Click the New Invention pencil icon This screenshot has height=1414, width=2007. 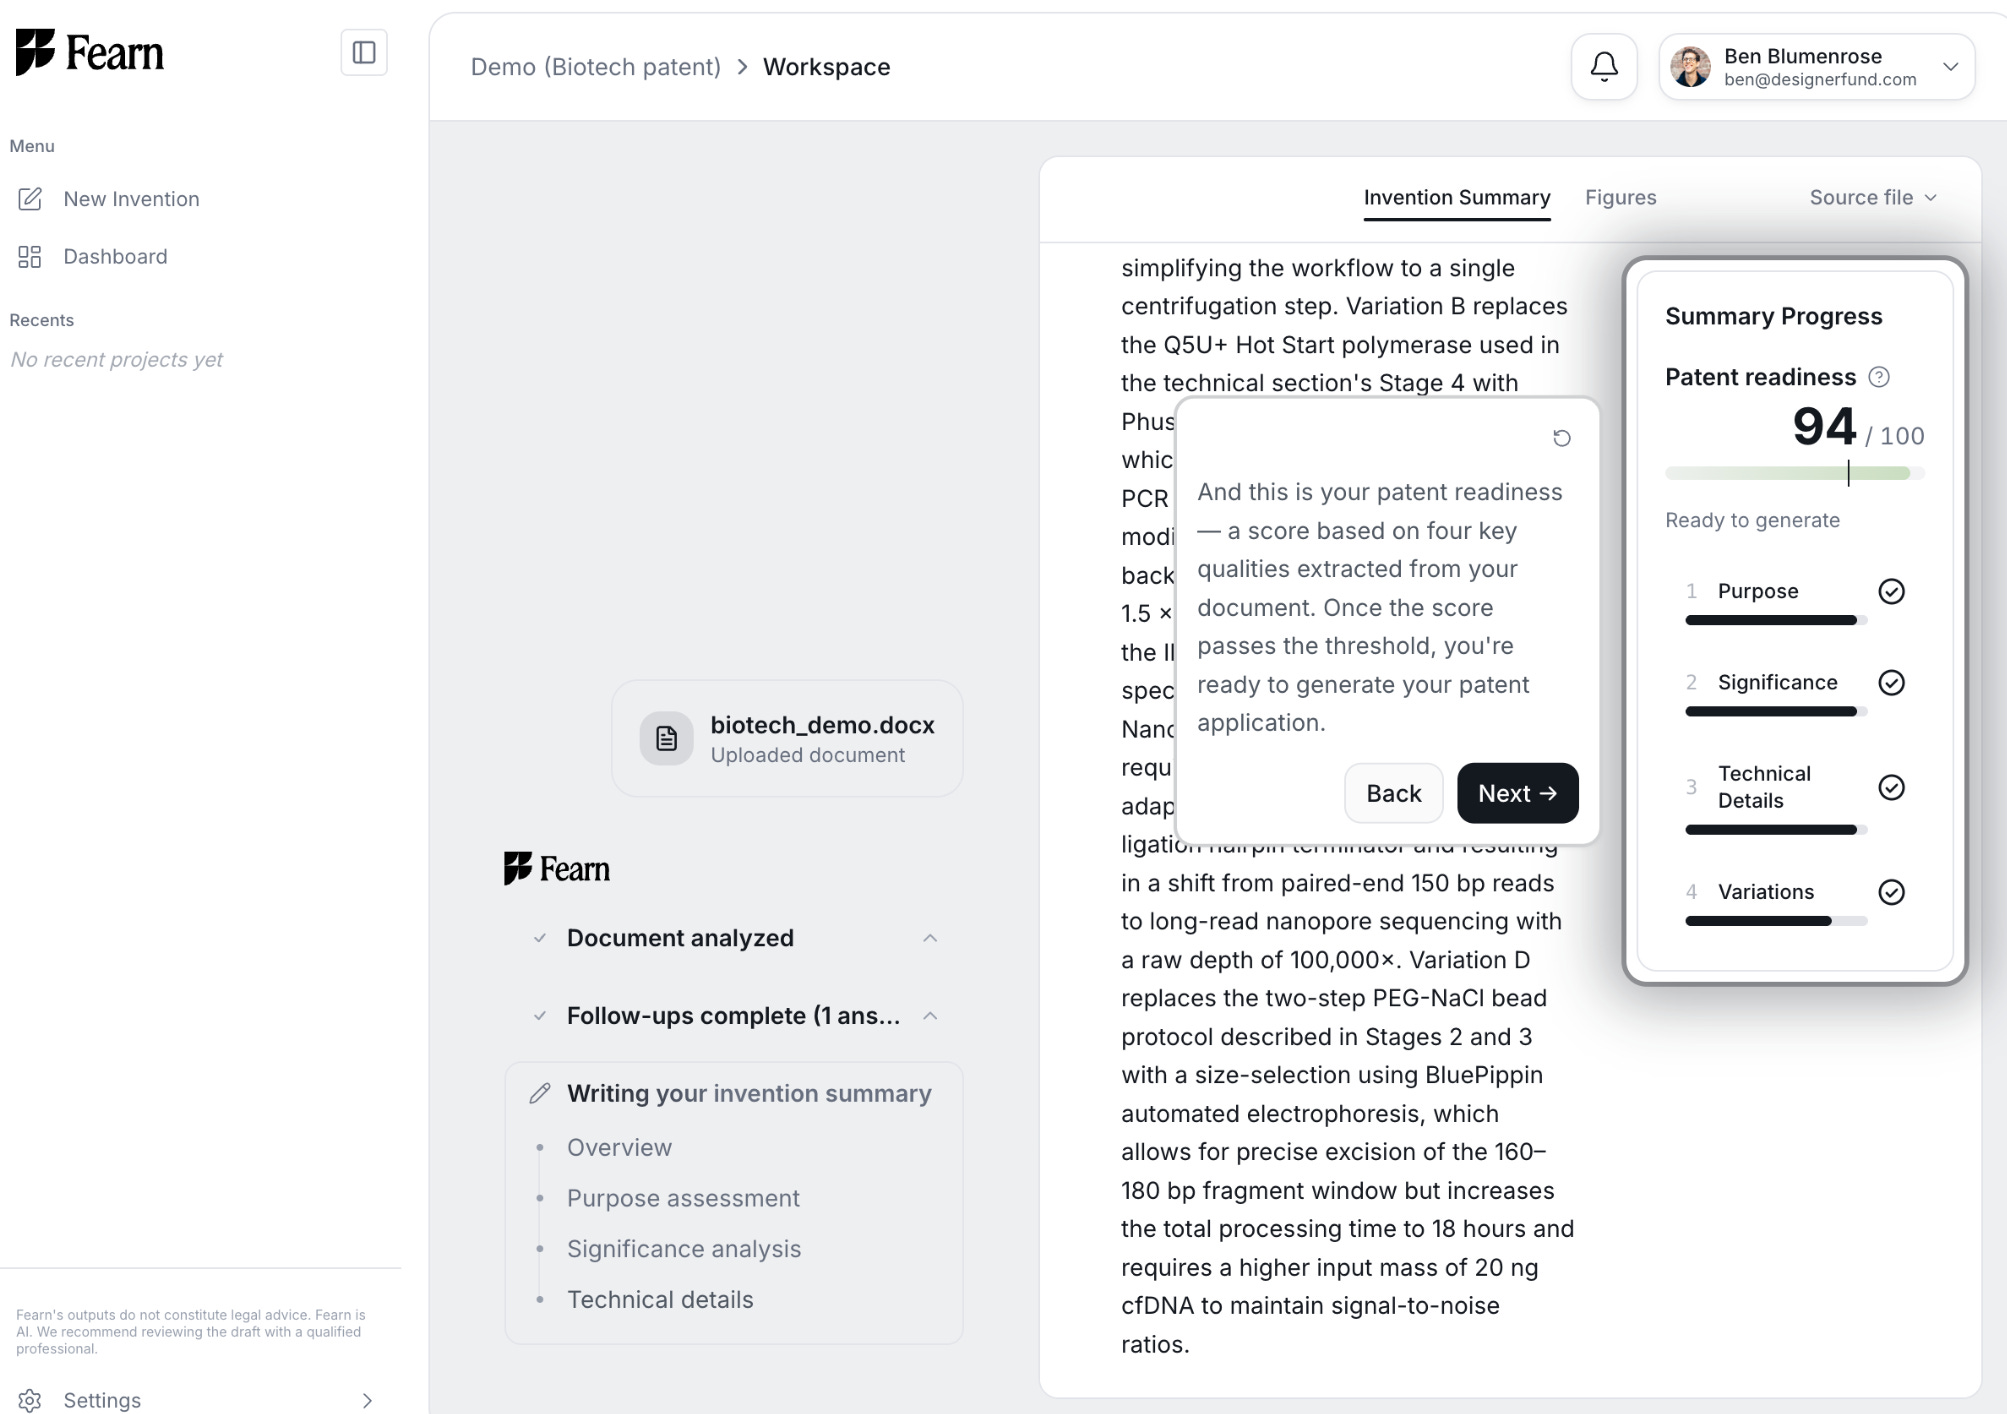30,199
